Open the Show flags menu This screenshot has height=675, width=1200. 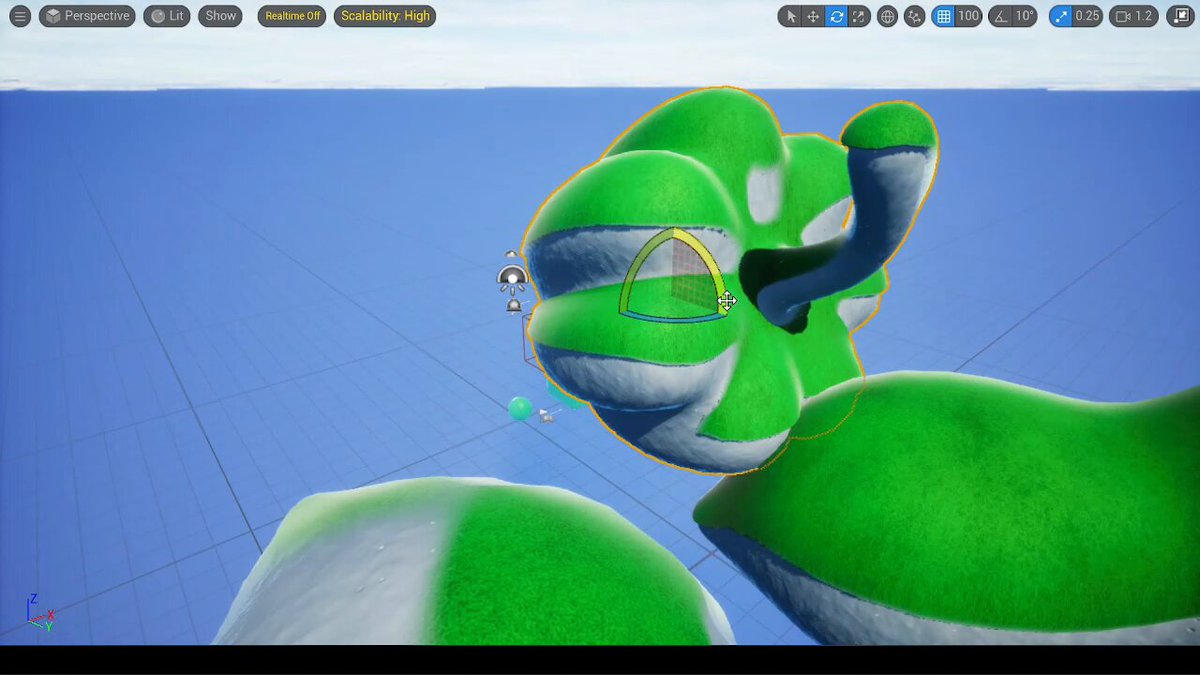pos(220,16)
